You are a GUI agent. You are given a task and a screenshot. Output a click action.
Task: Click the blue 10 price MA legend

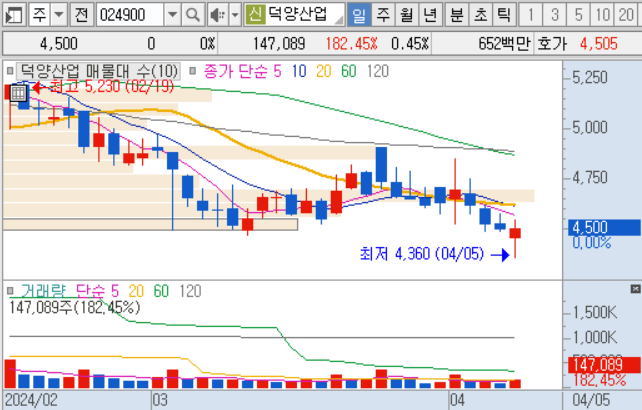[299, 71]
